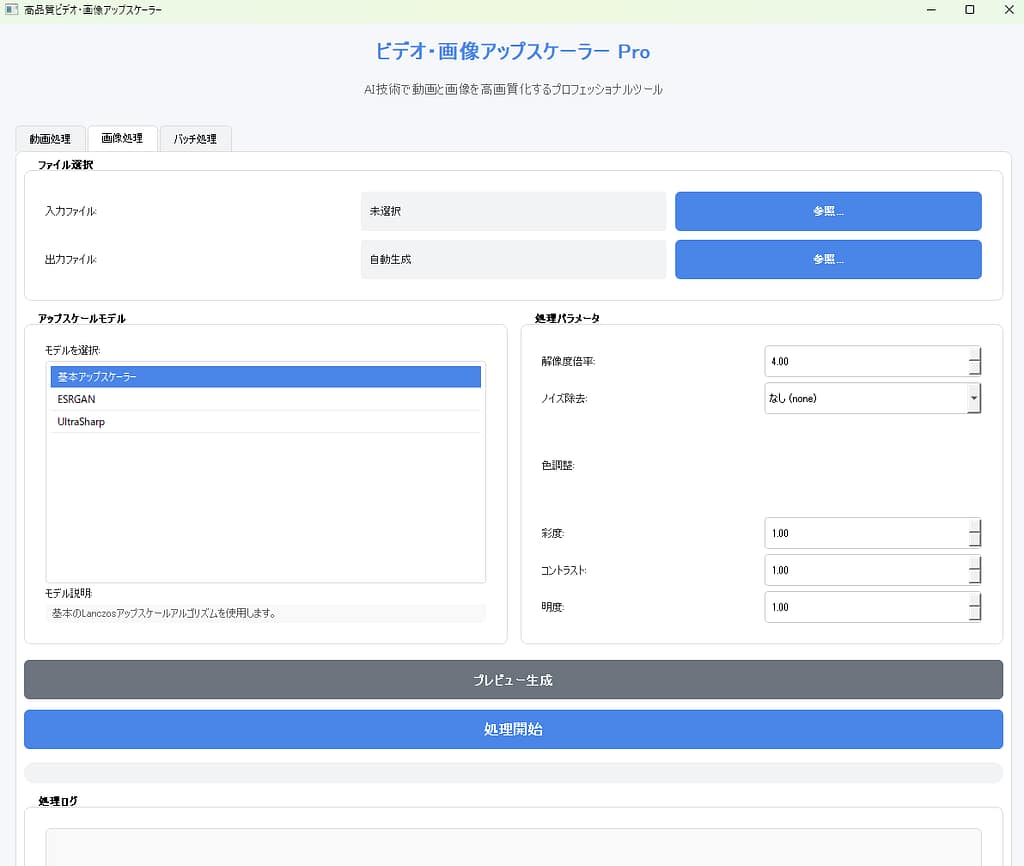Click inside the 処理ログ text area

[x=513, y=846]
